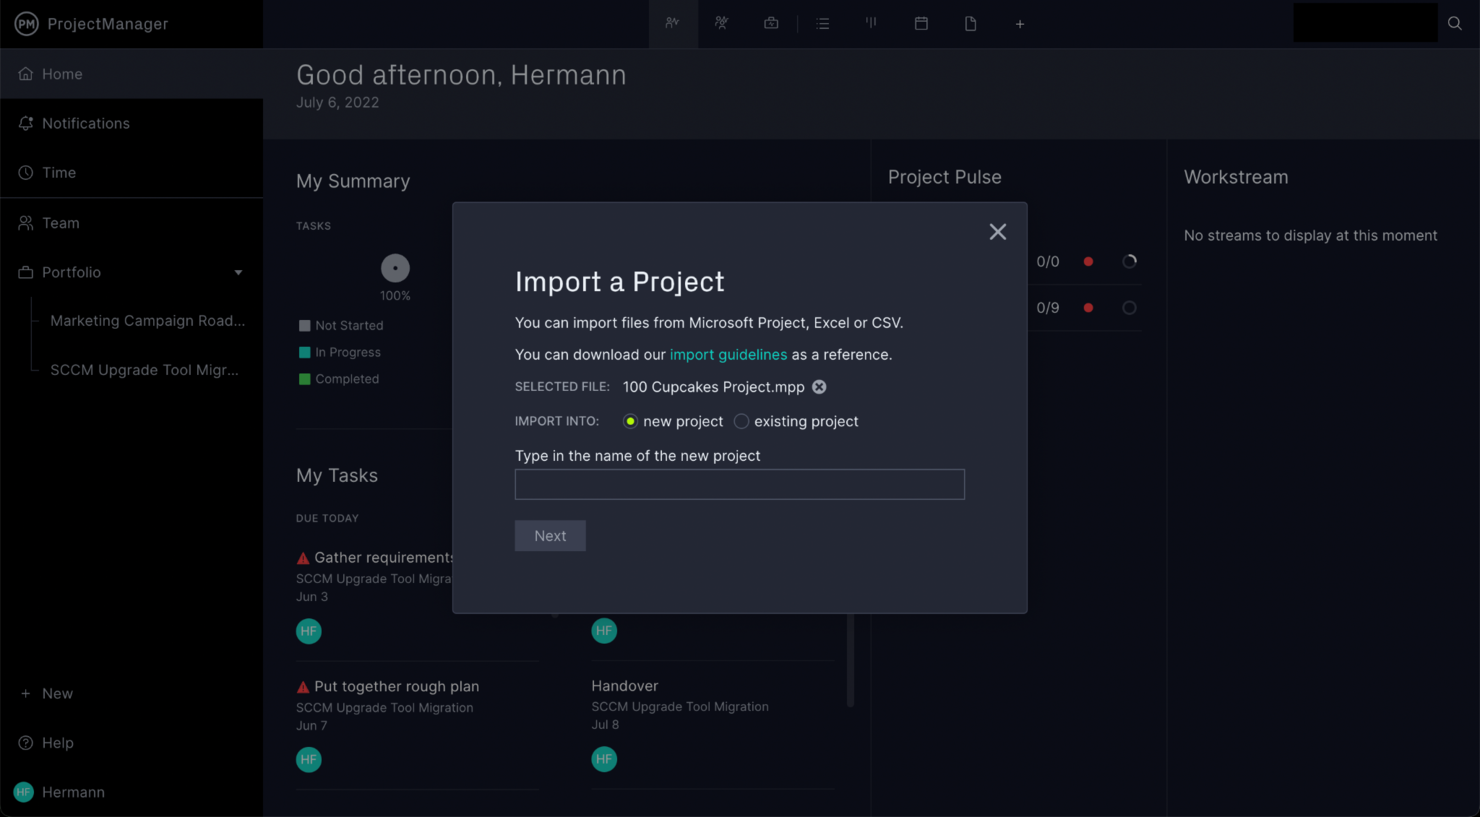
Task: Click the plus icon in top toolbar
Action: [x=1020, y=24]
